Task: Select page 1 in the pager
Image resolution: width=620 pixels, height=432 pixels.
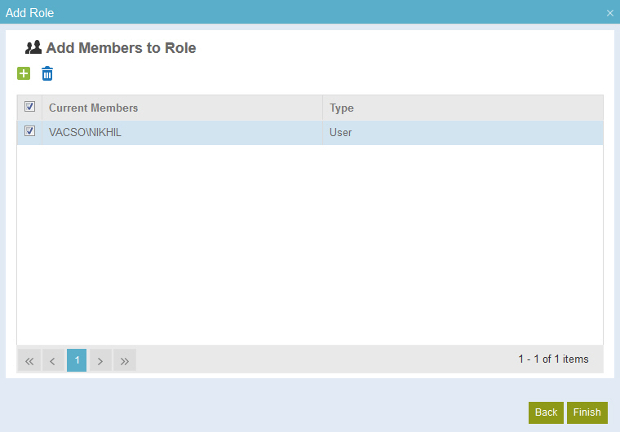Action: [x=77, y=360]
